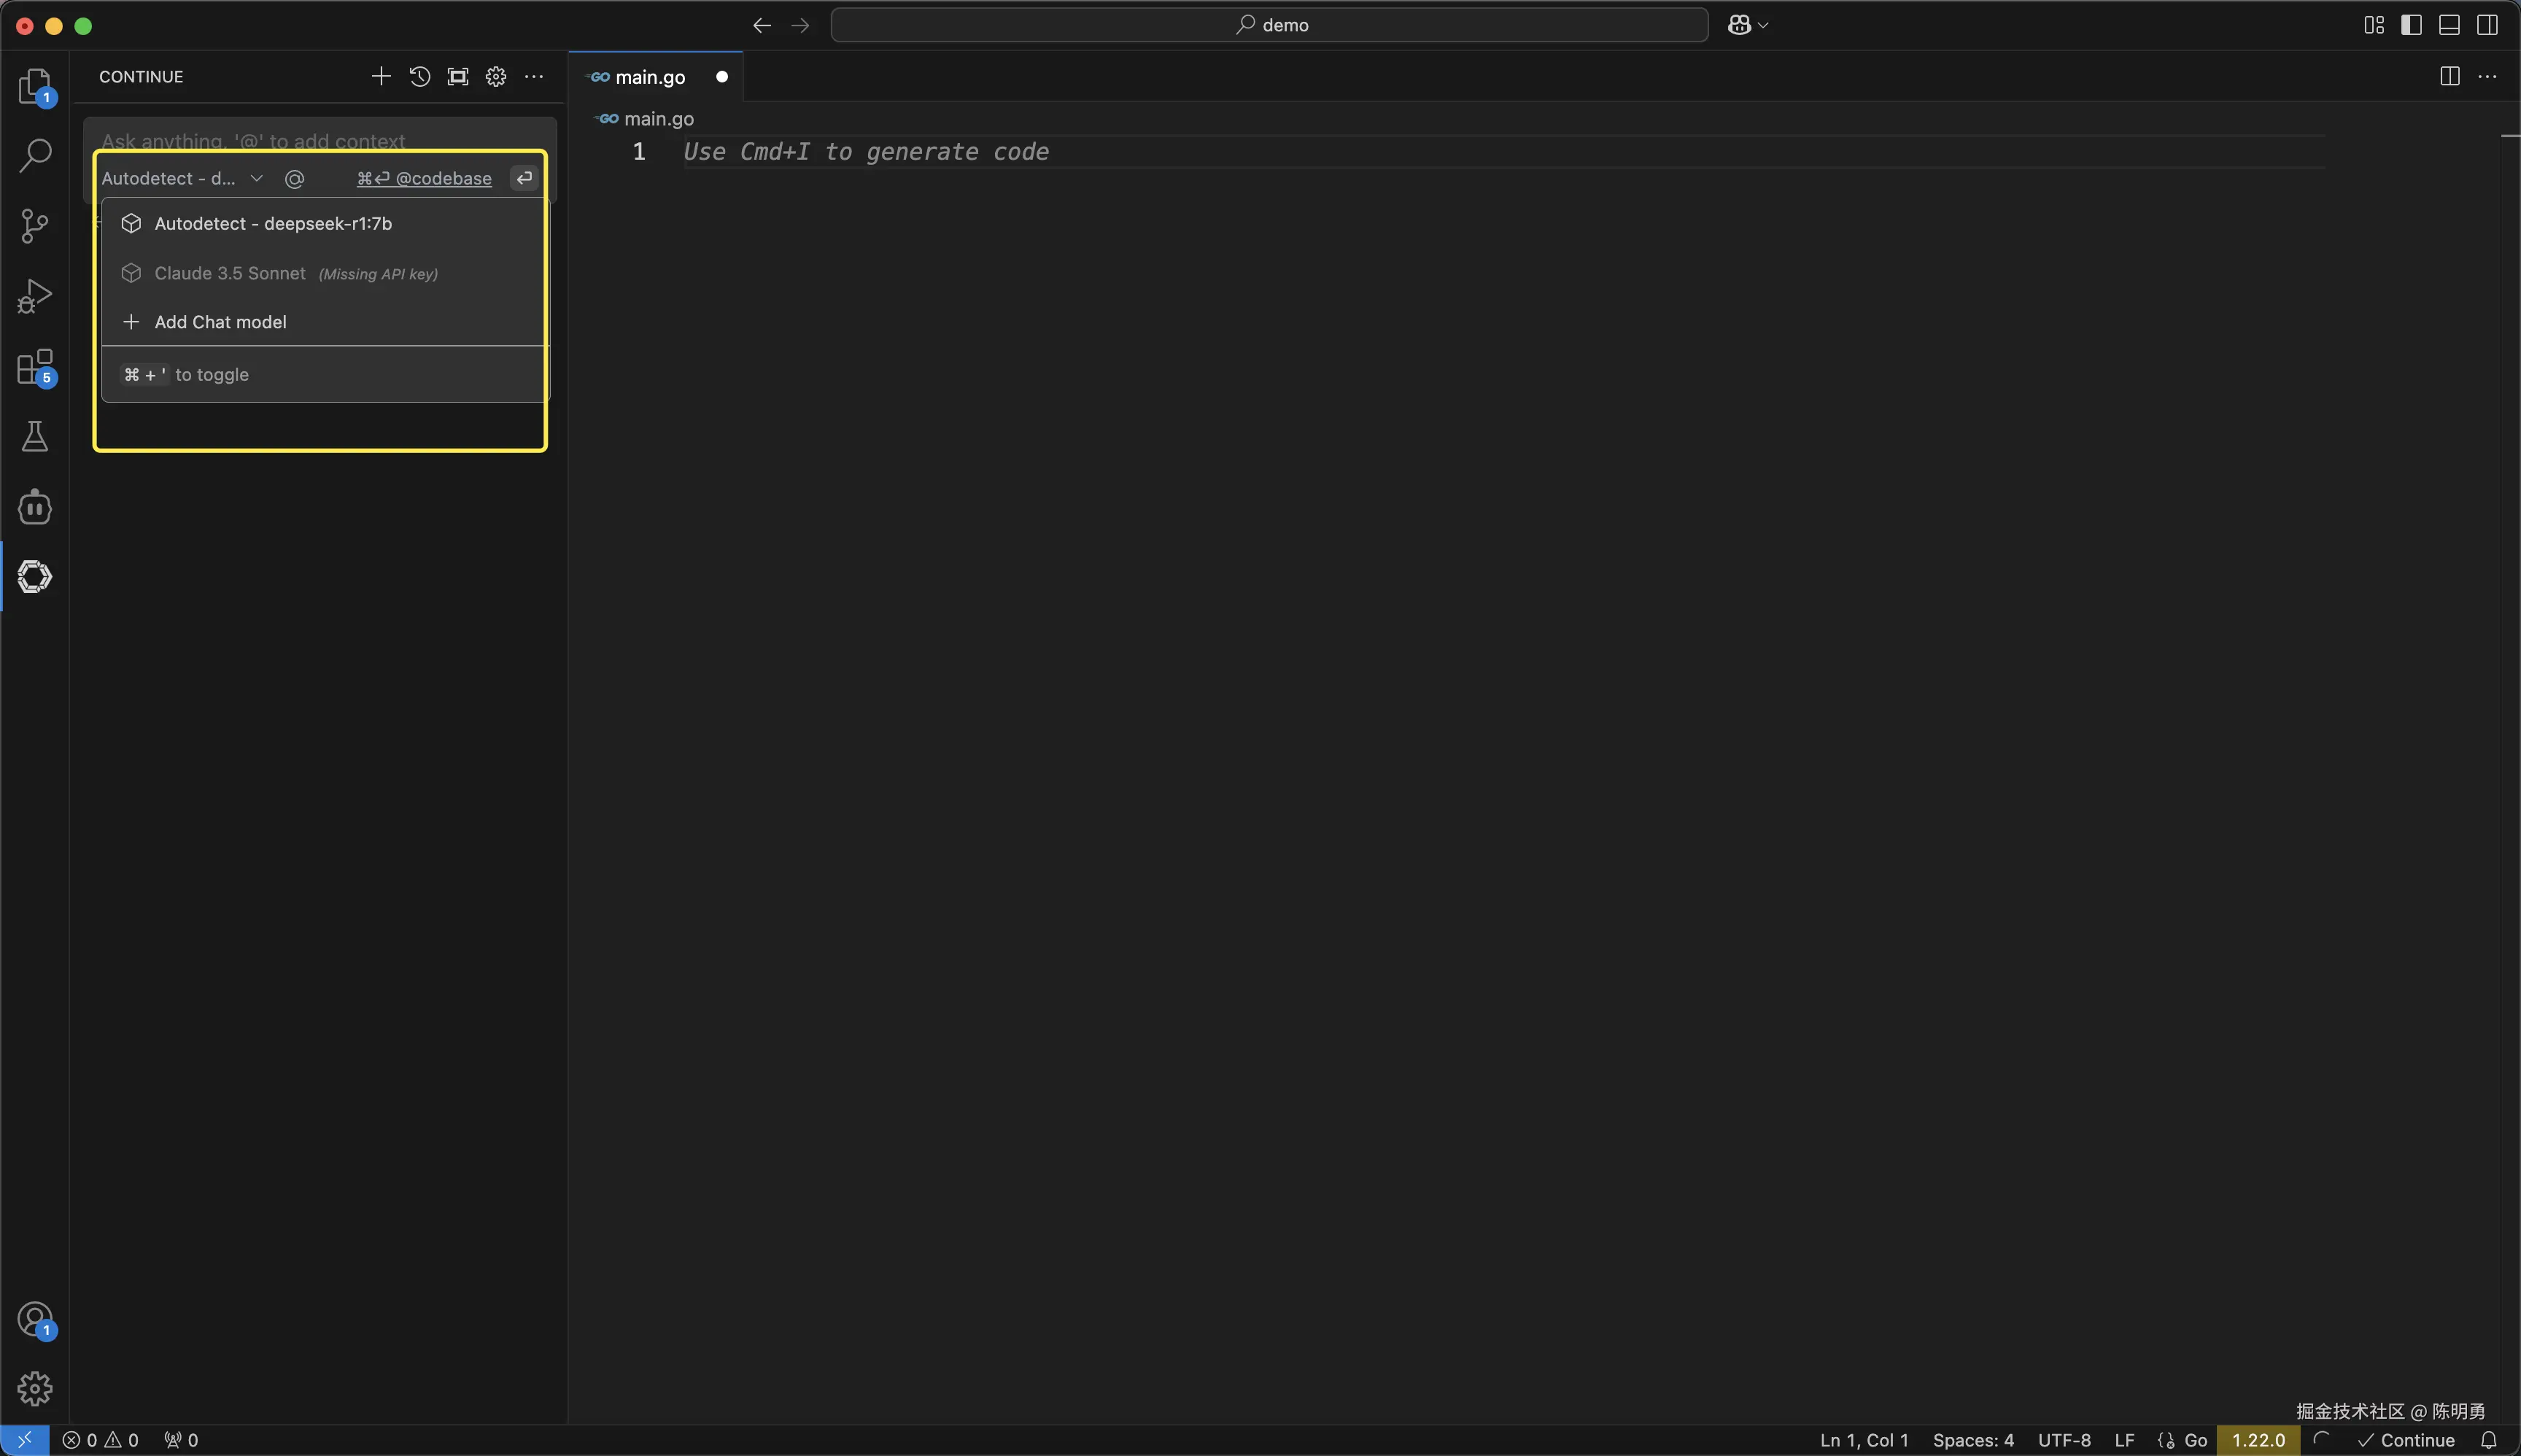Switch to the main.go editor tab
The width and height of the screenshot is (2521, 1456).
[x=650, y=77]
